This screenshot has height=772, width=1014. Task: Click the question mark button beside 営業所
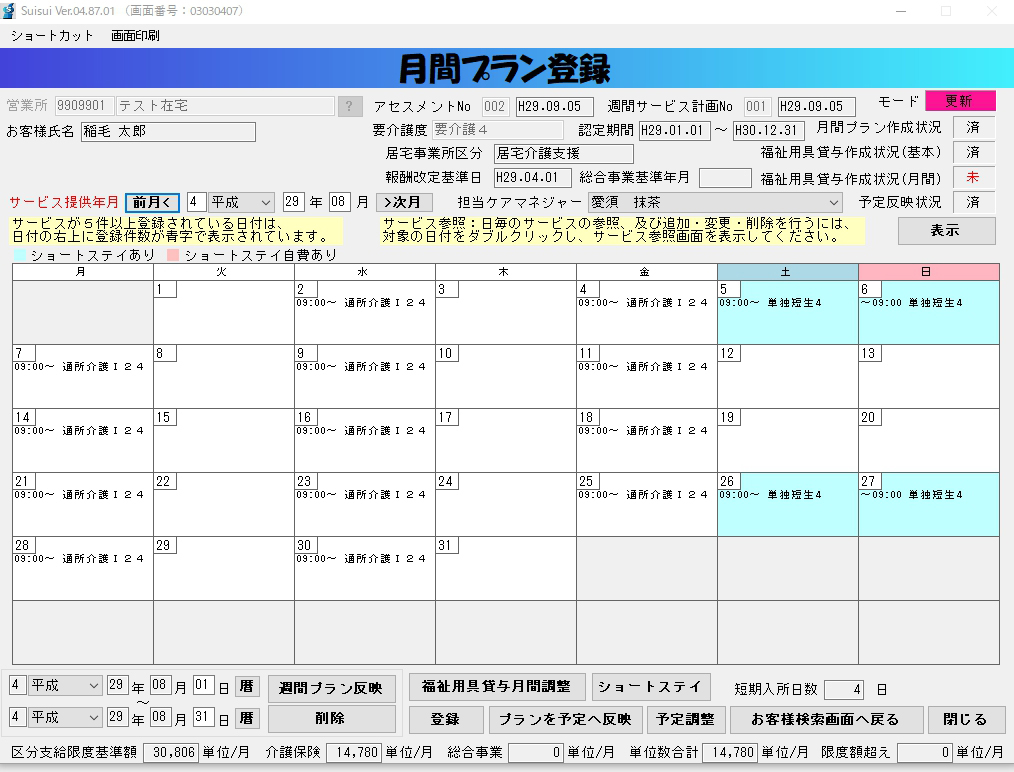pos(349,106)
